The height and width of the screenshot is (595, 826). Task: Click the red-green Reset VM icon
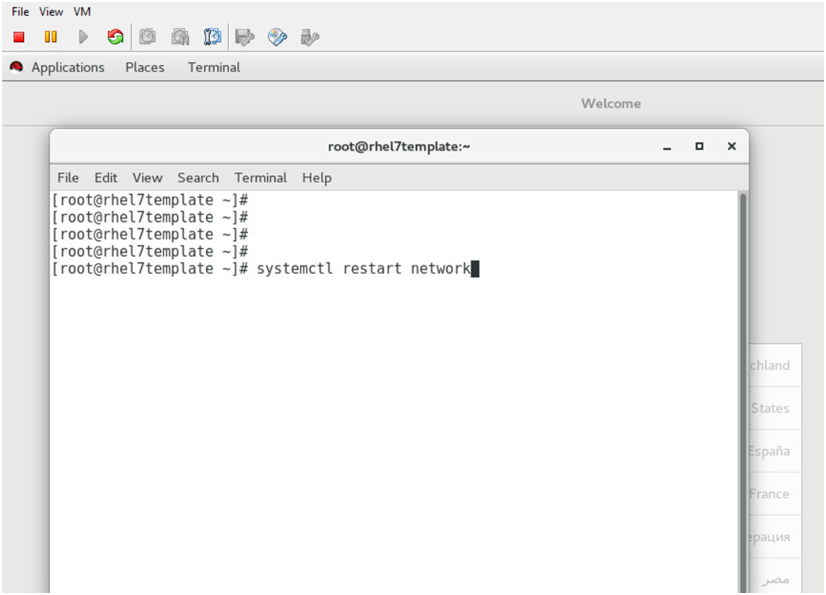tap(115, 37)
